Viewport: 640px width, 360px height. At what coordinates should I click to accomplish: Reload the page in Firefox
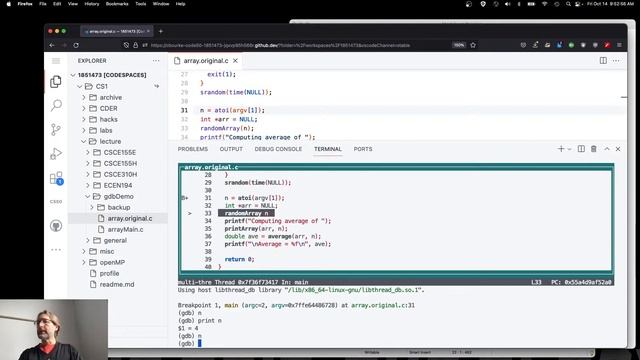click(x=76, y=45)
